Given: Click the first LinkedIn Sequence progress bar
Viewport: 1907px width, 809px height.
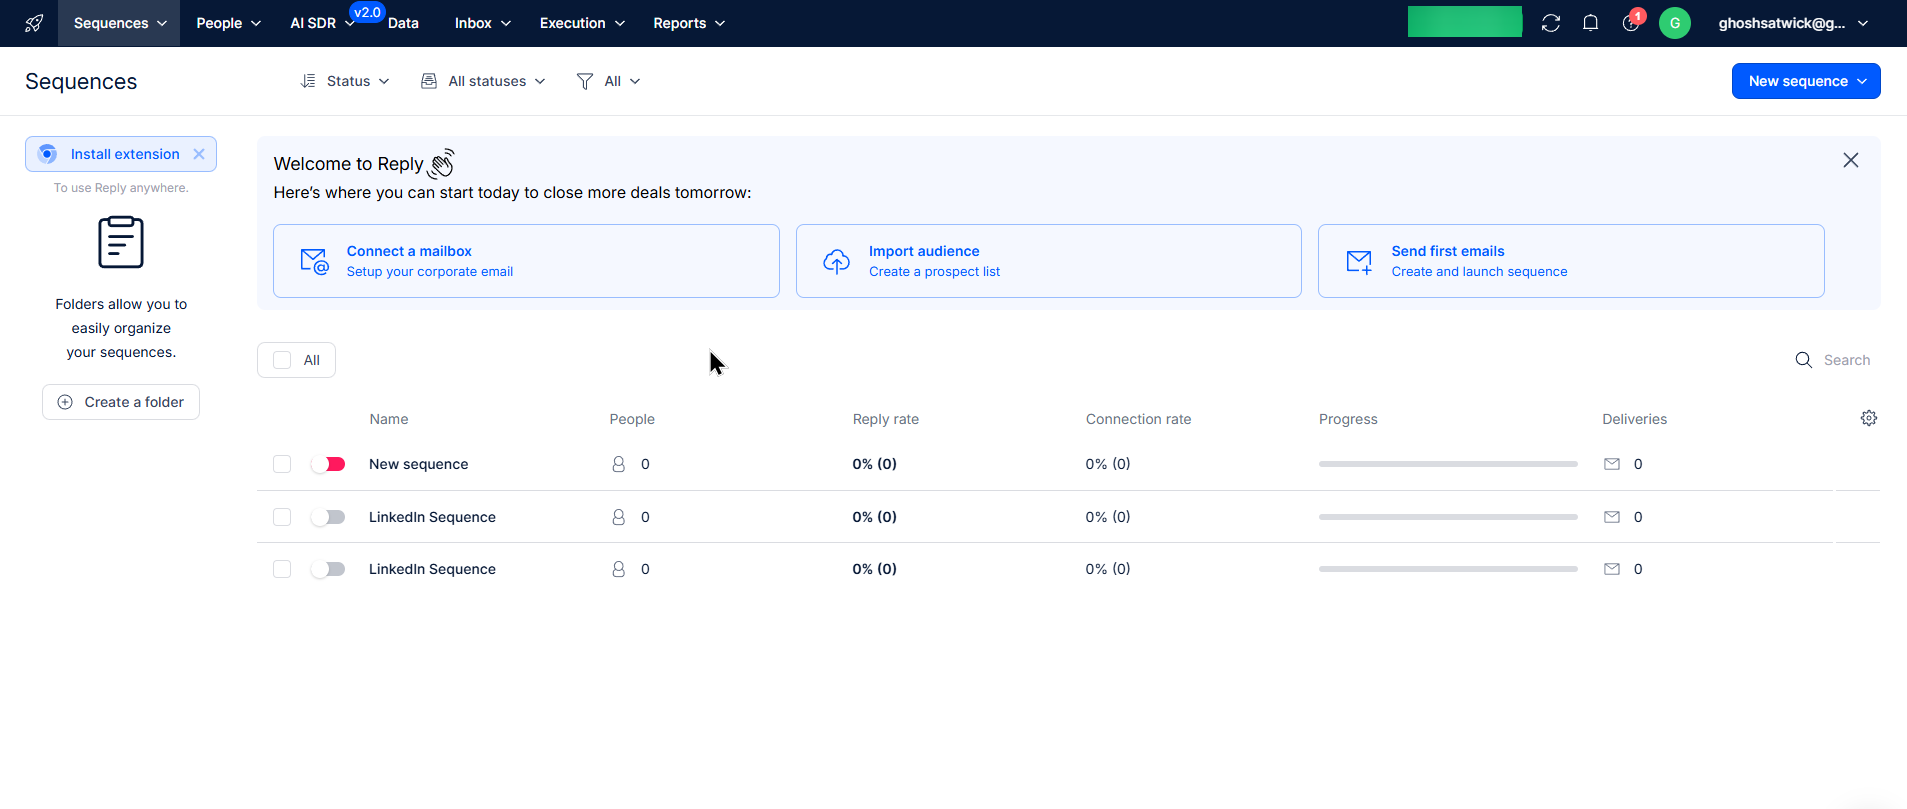Looking at the screenshot, I should [x=1448, y=517].
